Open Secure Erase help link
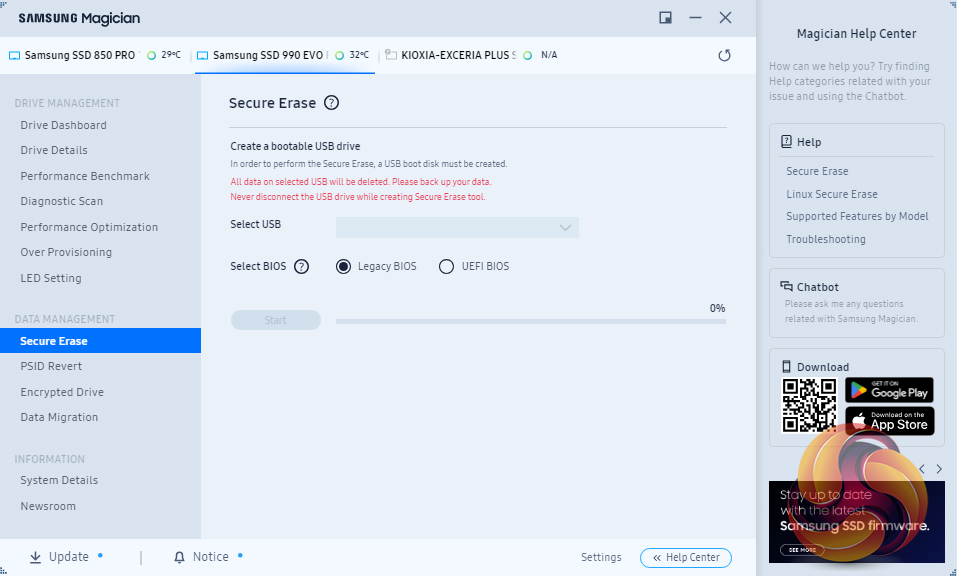 pyautogui.click(x=817, y=172)
